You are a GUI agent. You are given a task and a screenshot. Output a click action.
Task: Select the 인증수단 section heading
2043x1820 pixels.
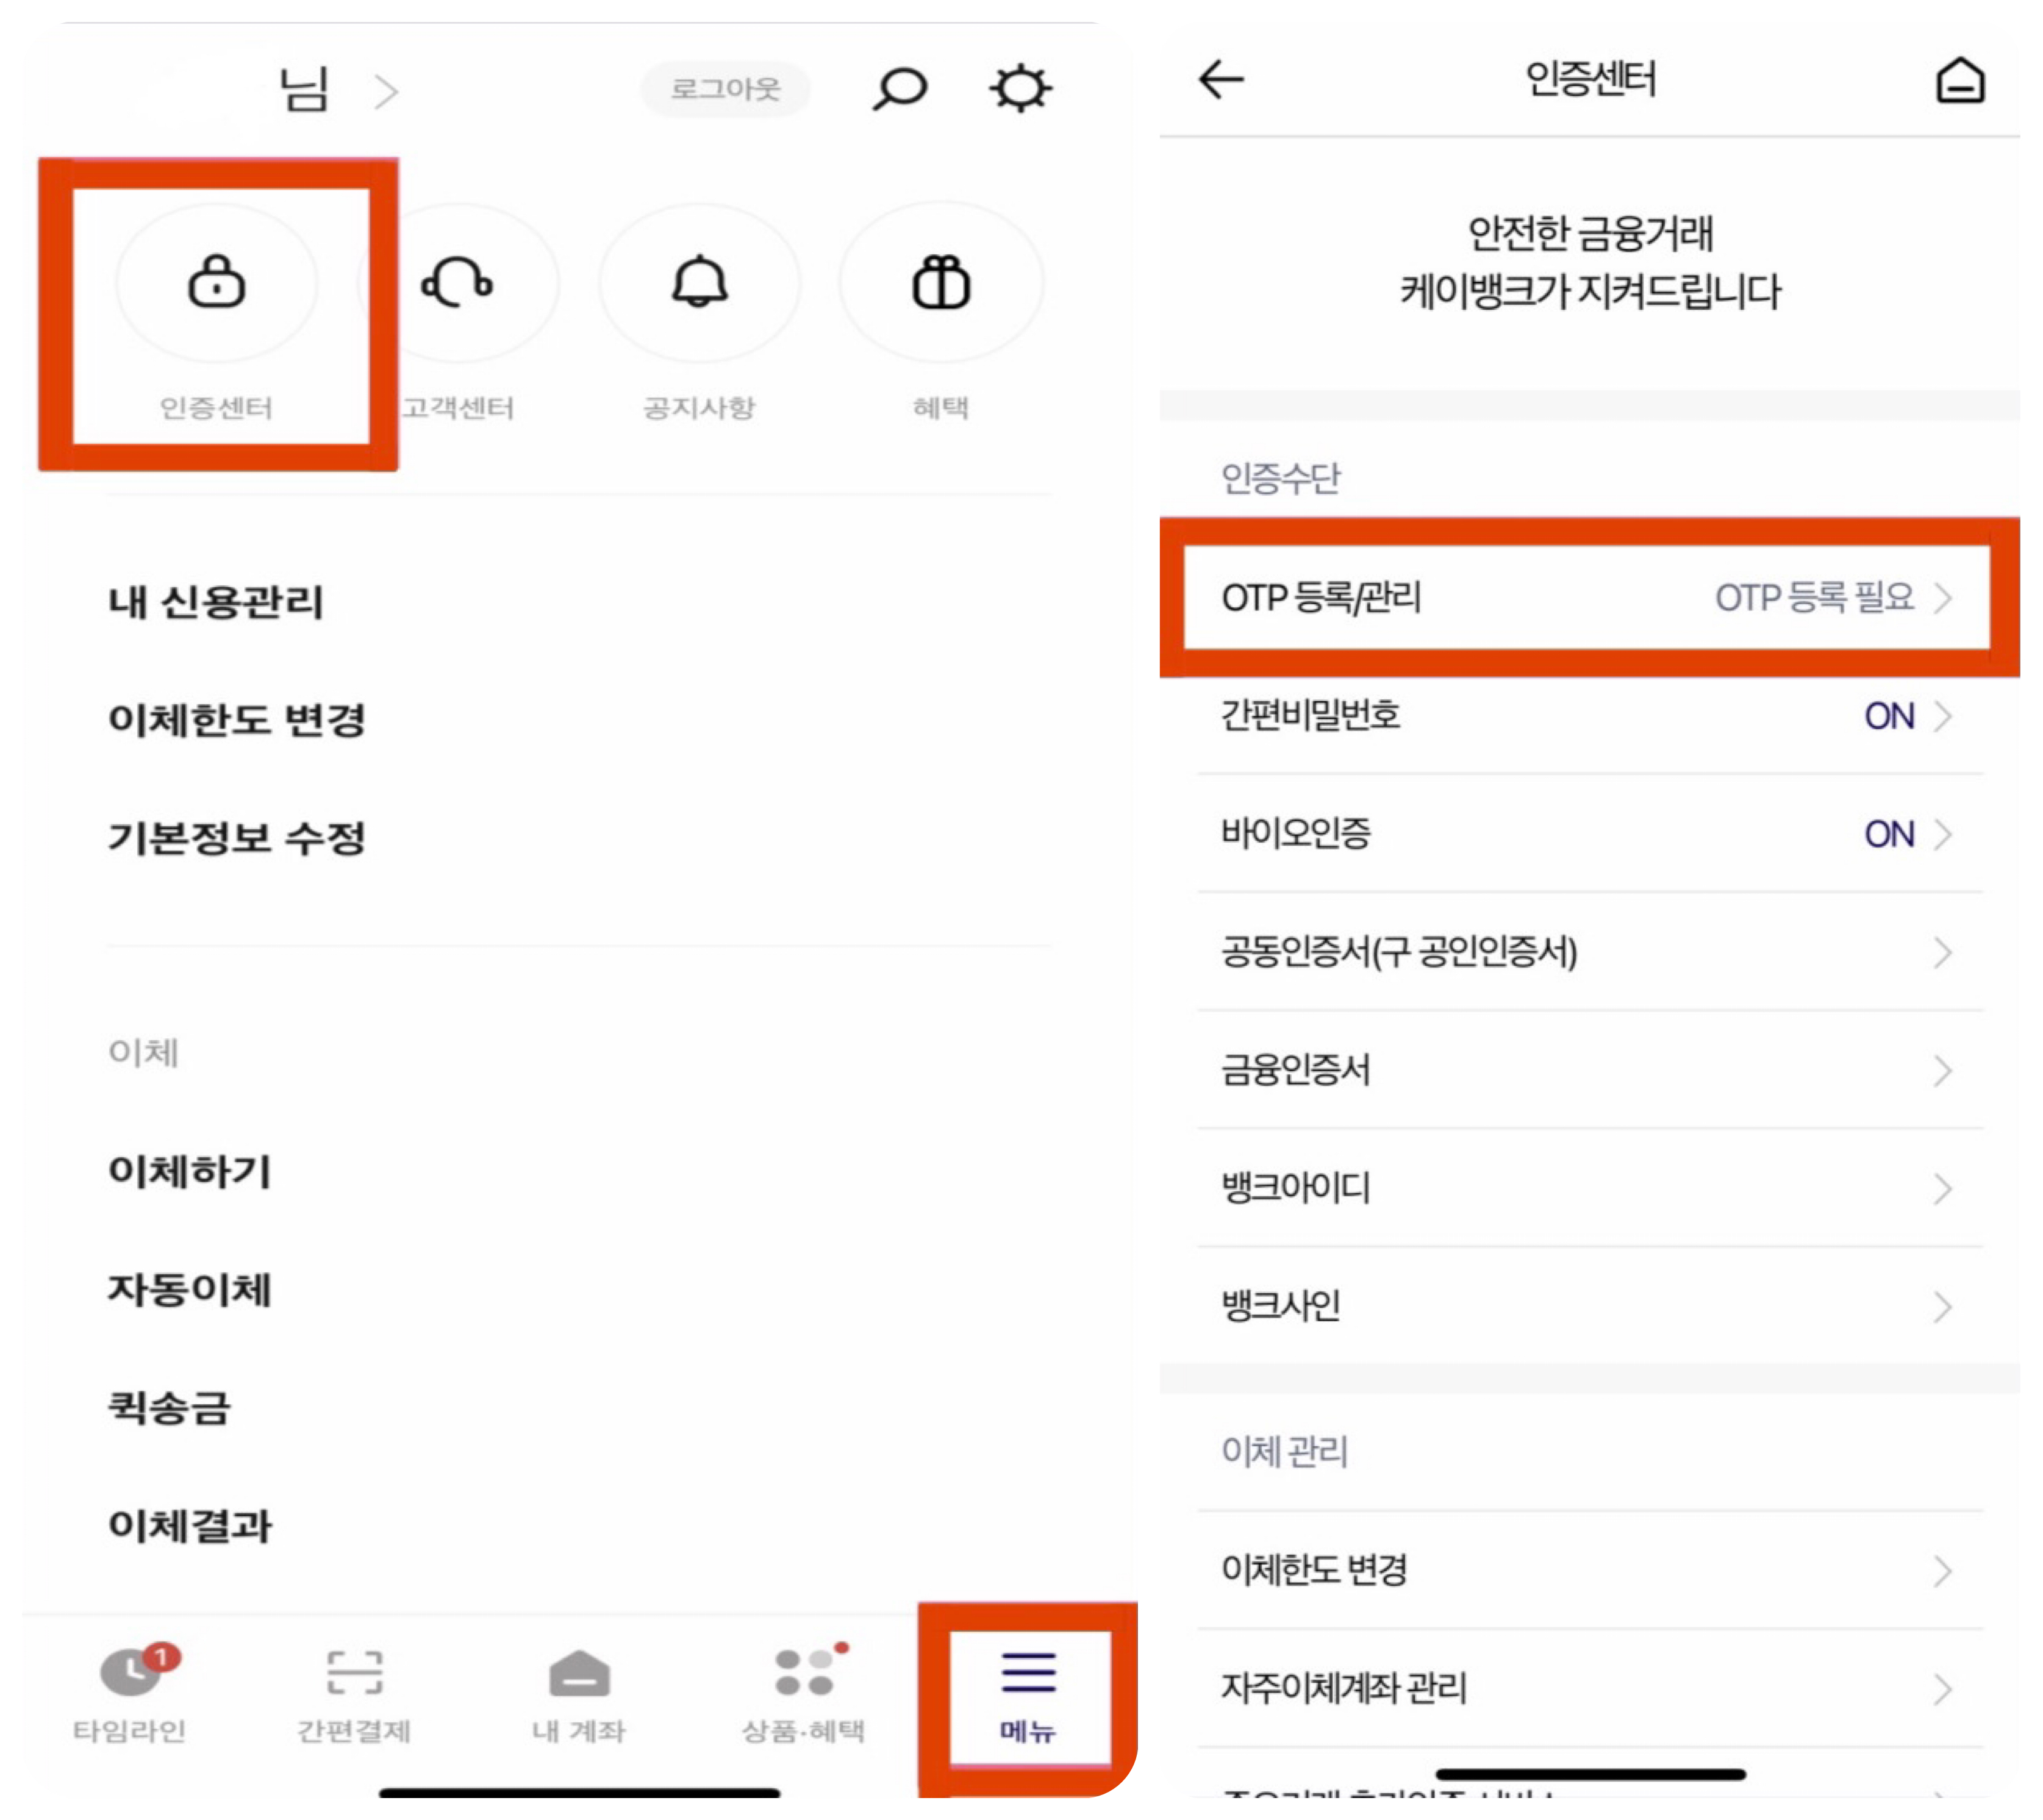(x=1280, y=478)
